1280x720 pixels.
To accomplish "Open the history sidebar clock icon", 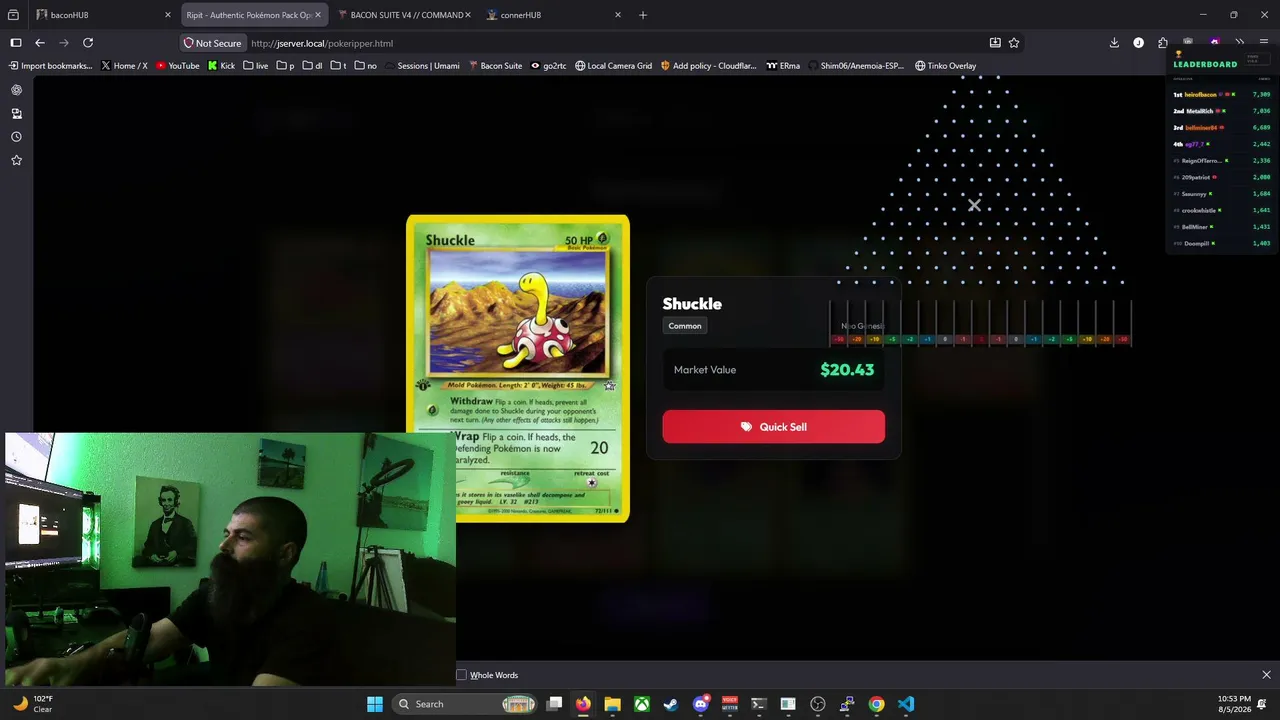I will coord(16,137).
